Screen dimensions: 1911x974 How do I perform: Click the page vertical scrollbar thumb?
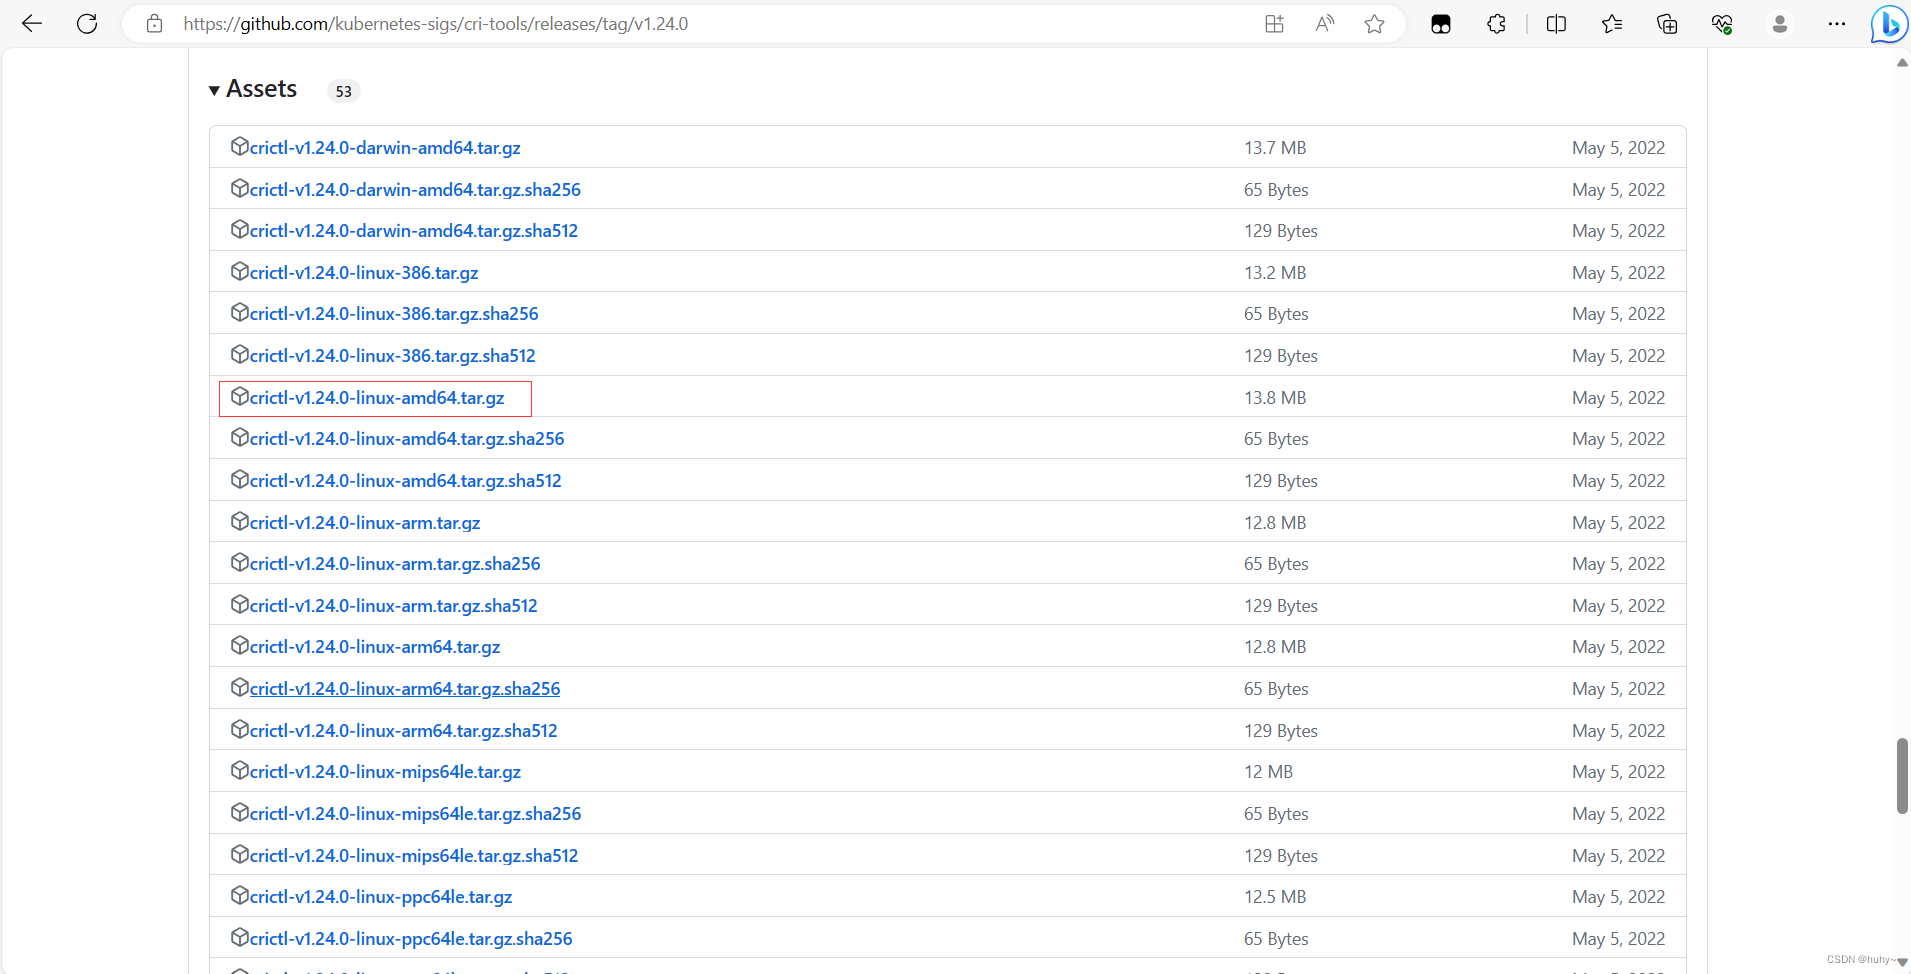(x=1902, y=776)
